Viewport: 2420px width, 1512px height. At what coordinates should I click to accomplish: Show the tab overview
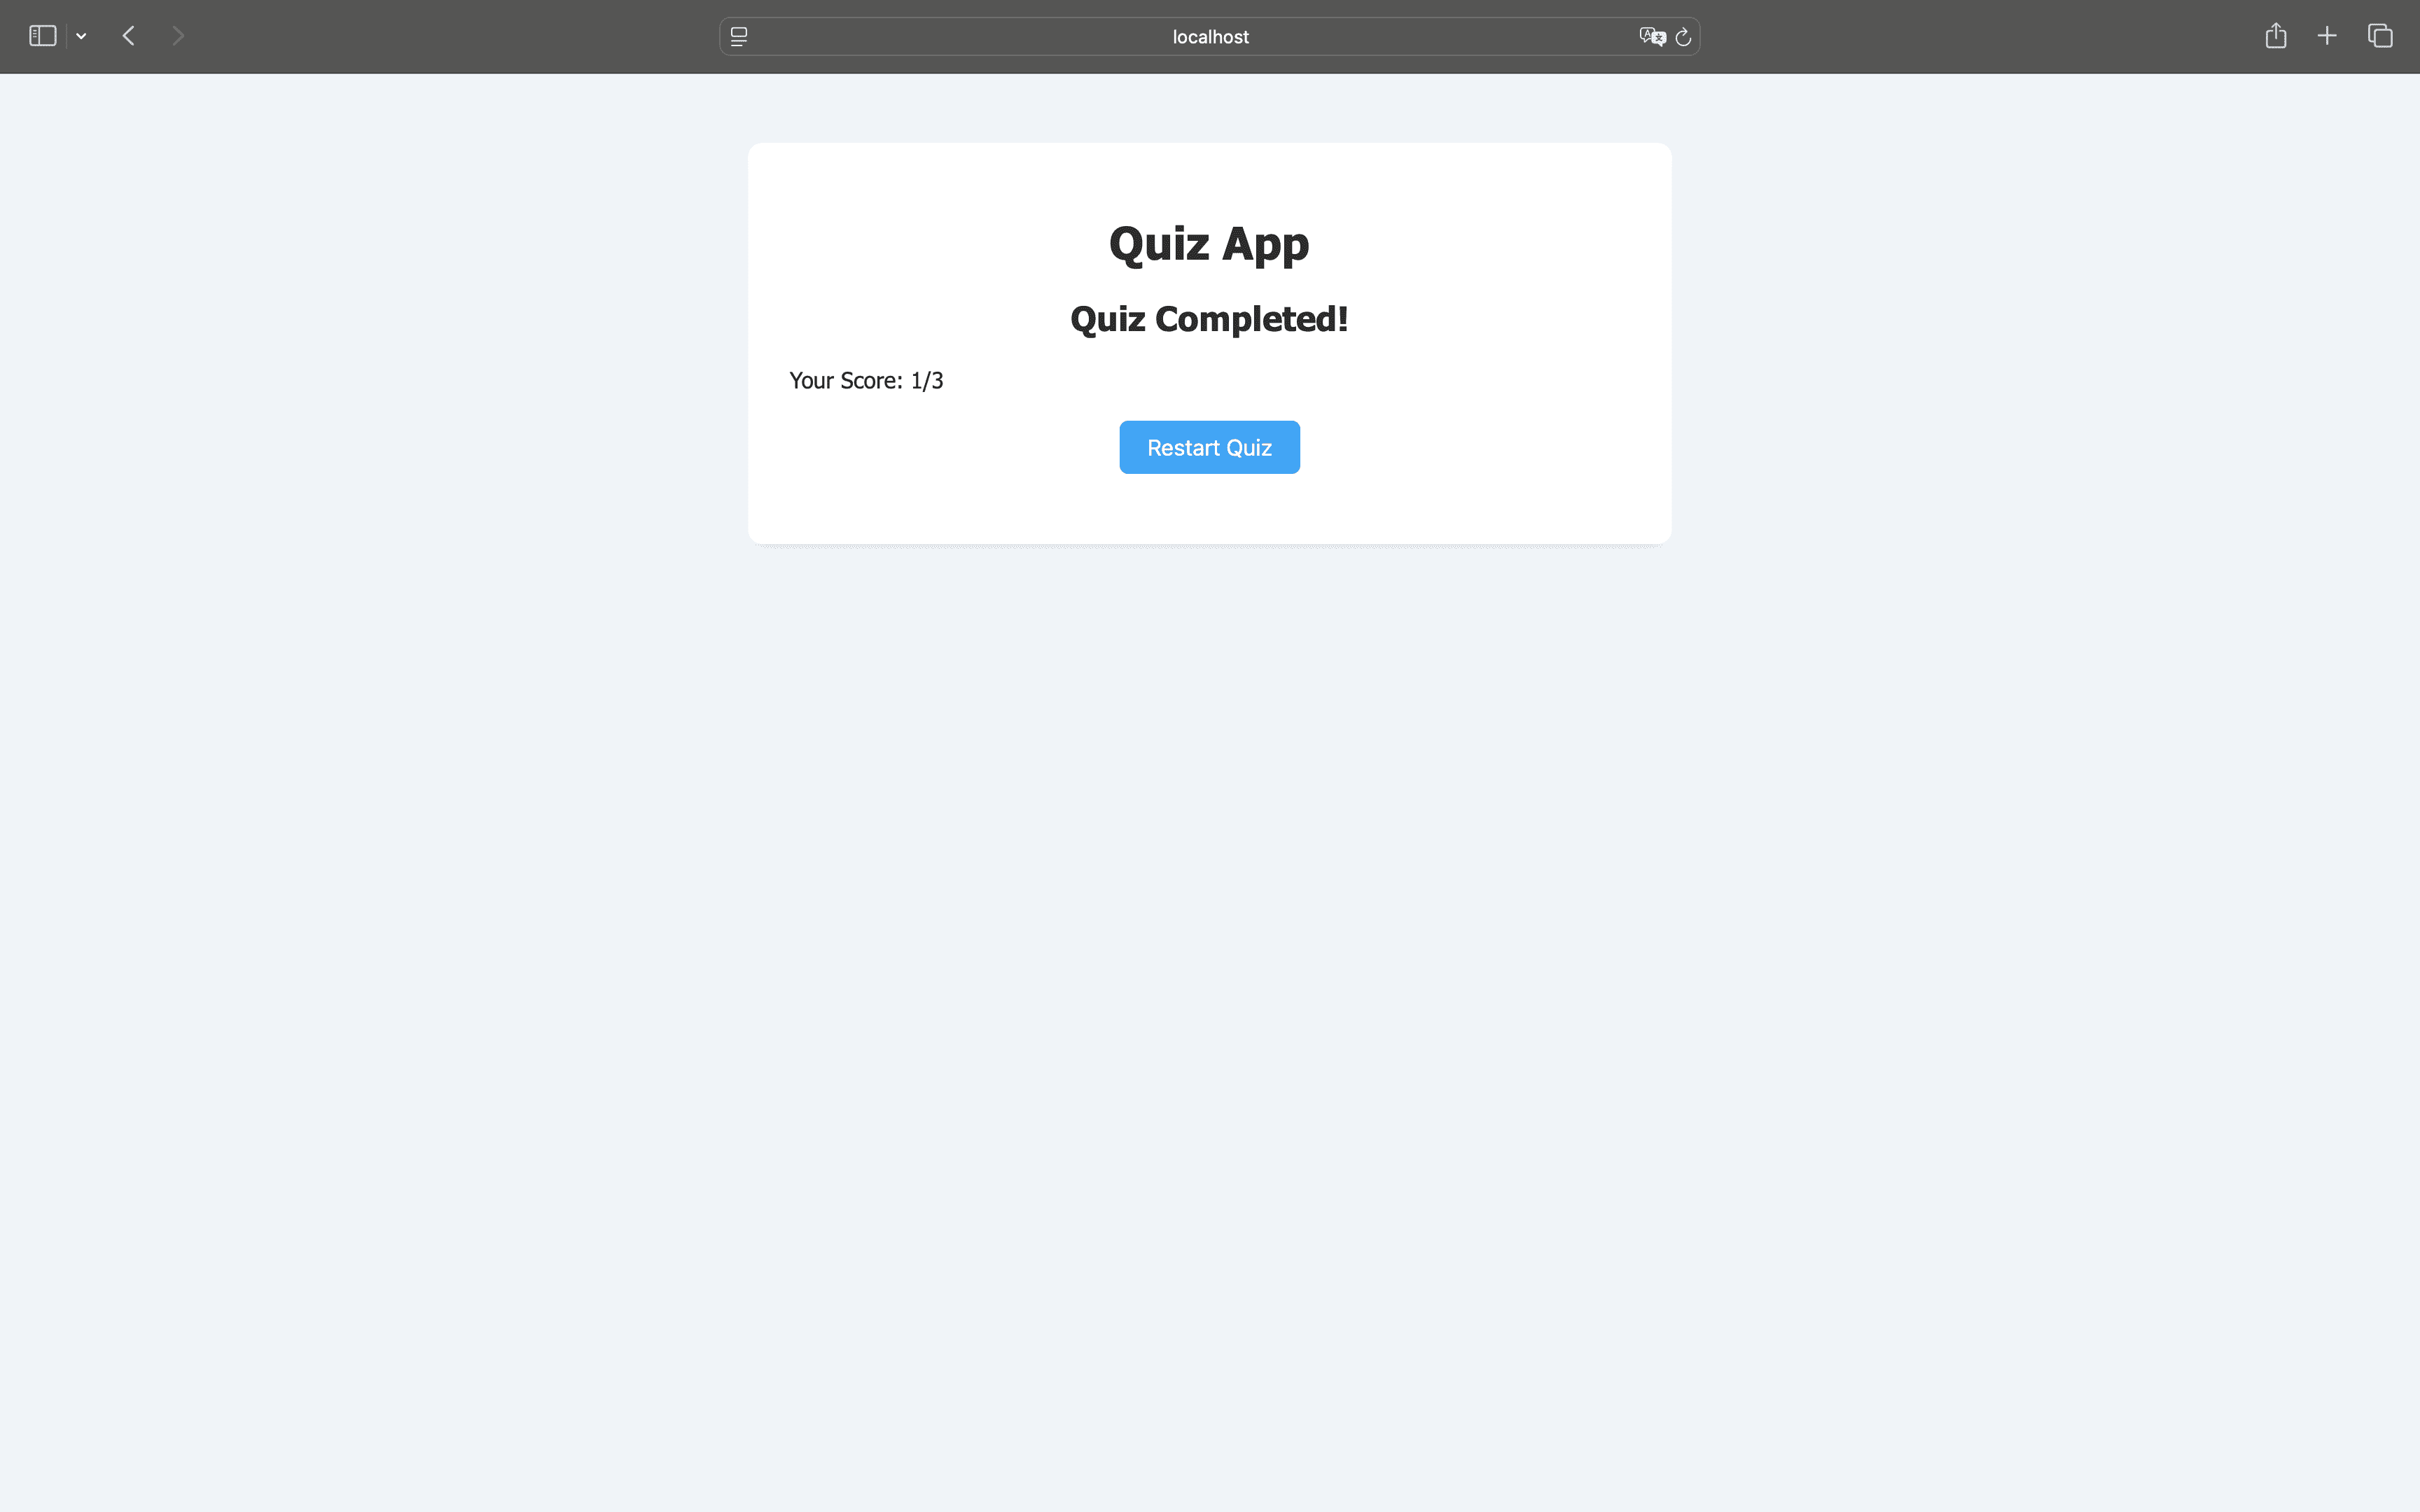(x=2380, y=36)
